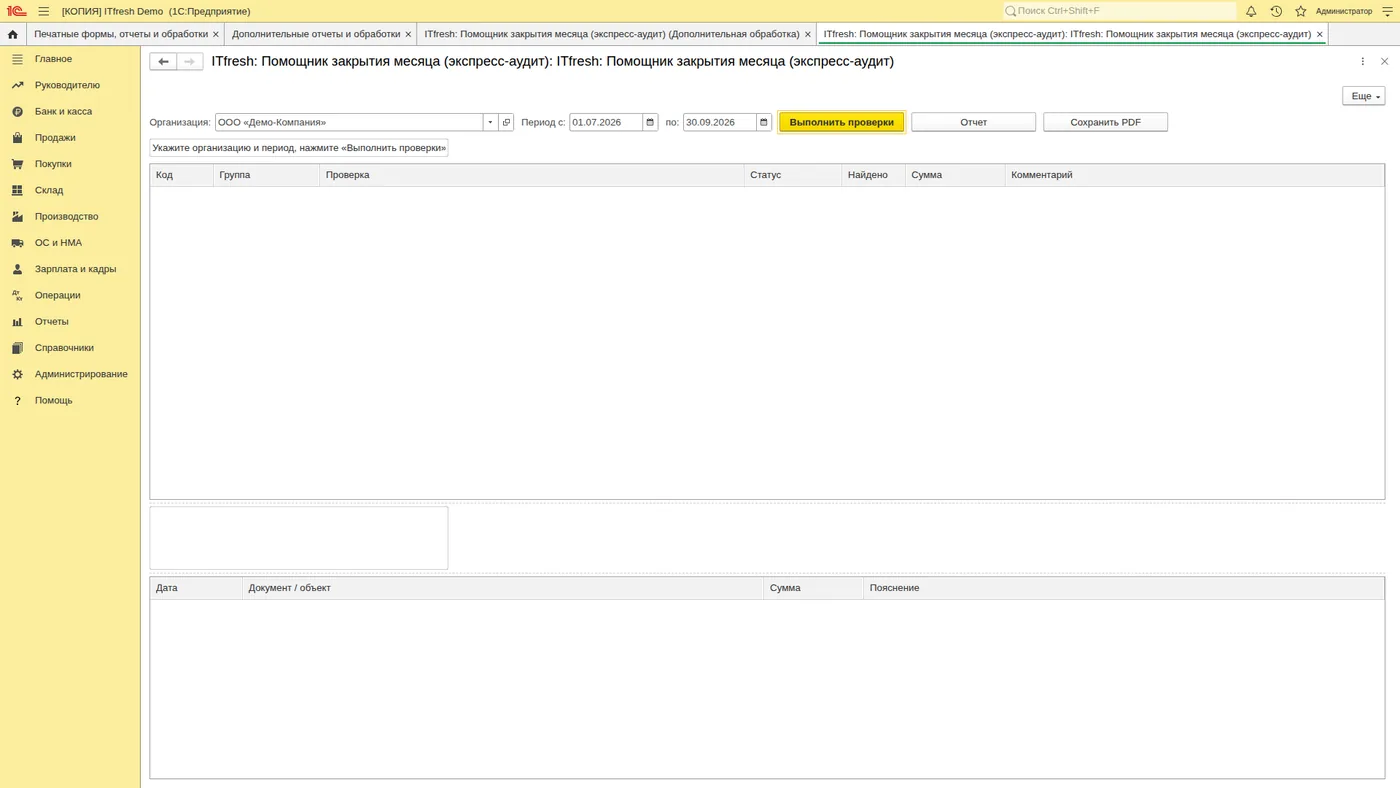Click the Отчет button
The image size is (1400, 788).
pos(973,122)
